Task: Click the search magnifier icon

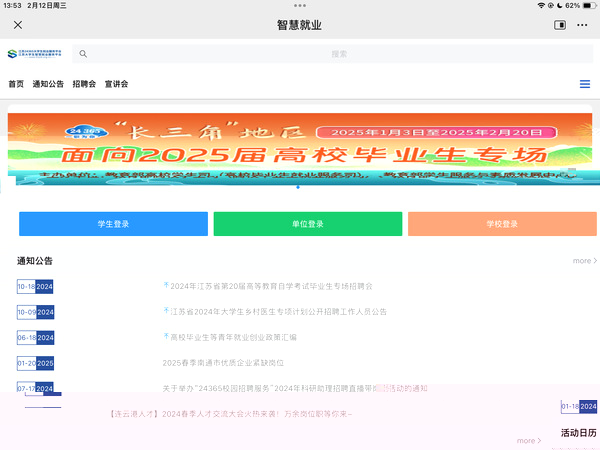Action: pyautogui.click(x=84, y=54)
